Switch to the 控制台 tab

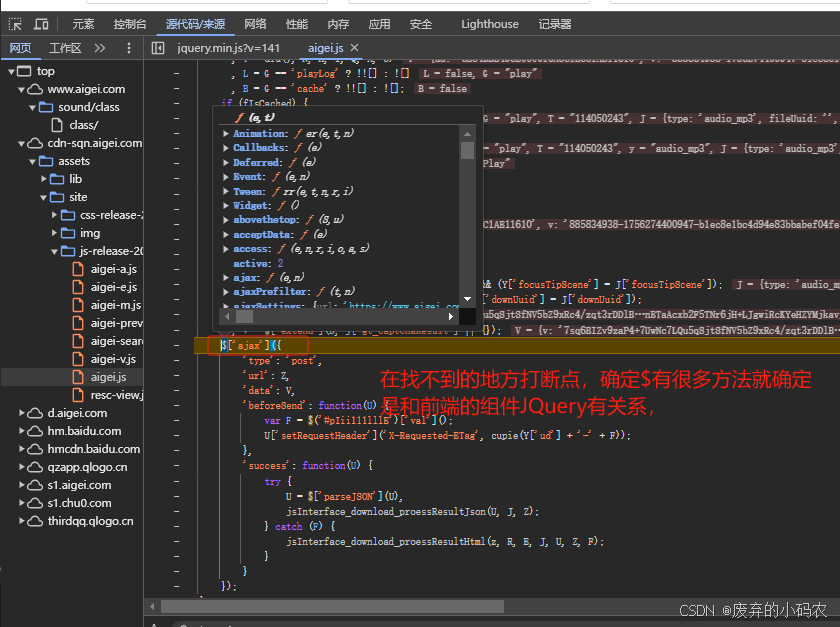tap(130, 24)
